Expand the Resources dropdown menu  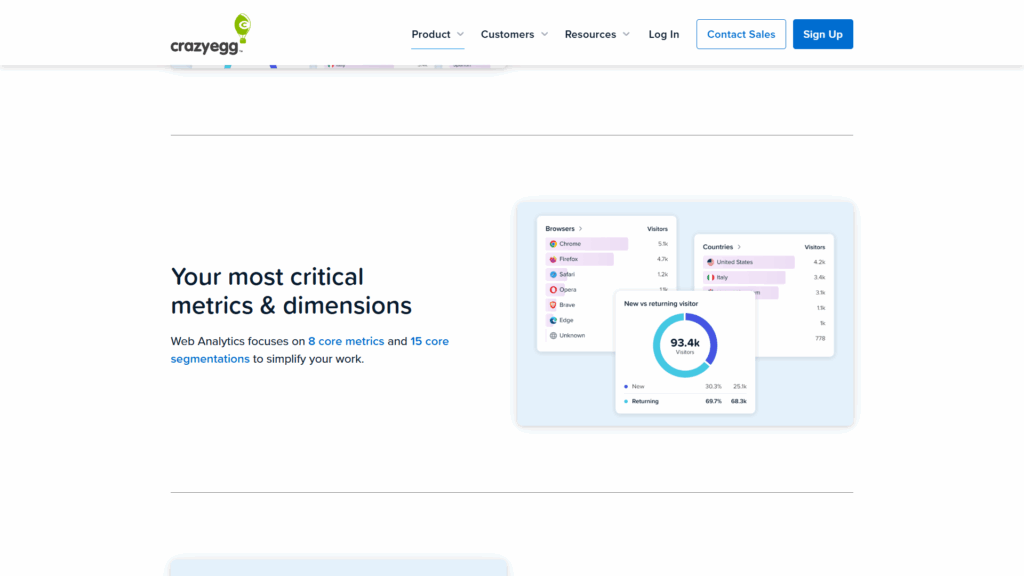[x=597, y=34]
